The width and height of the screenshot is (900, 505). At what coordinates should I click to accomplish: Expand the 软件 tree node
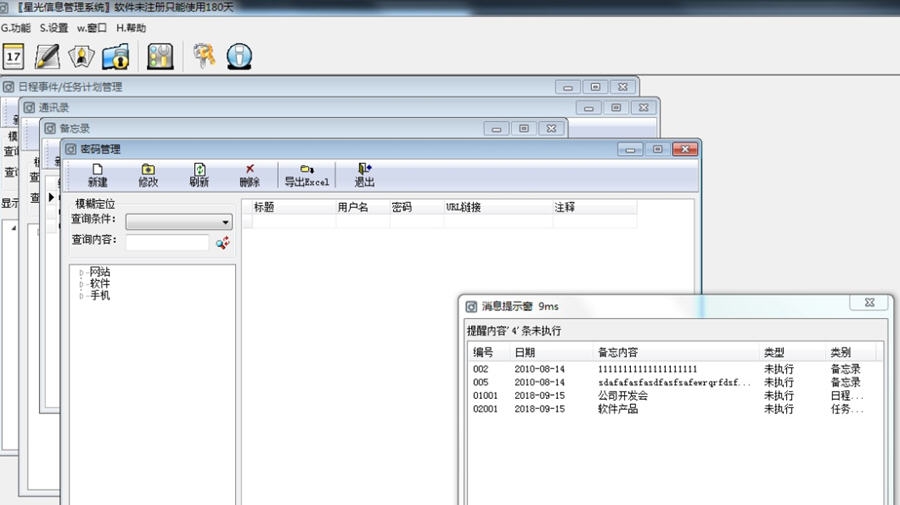coord(82,284)
